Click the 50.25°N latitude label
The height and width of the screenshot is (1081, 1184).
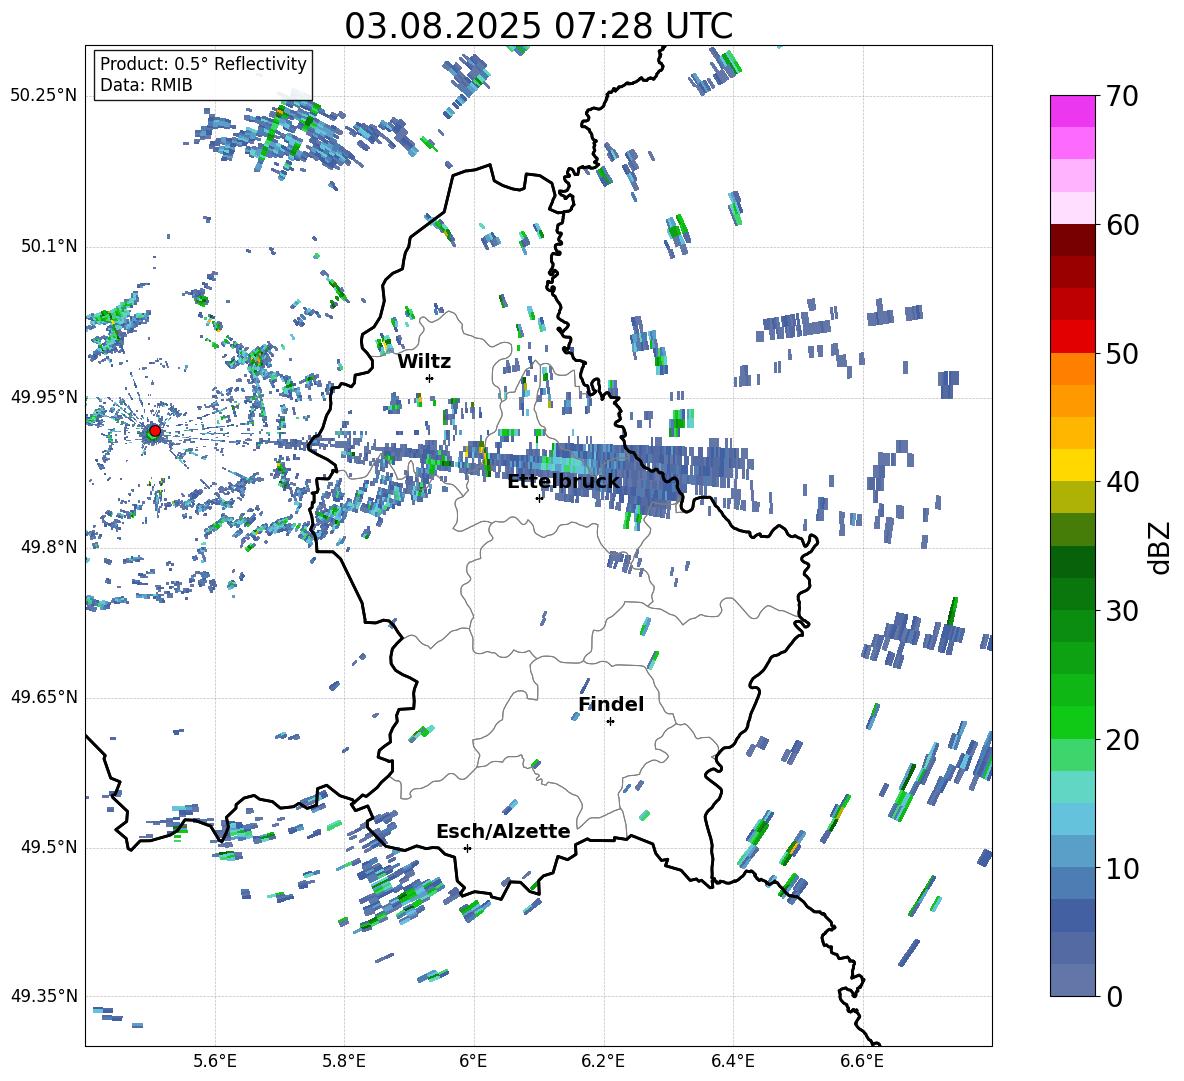(x=44, y=96)
